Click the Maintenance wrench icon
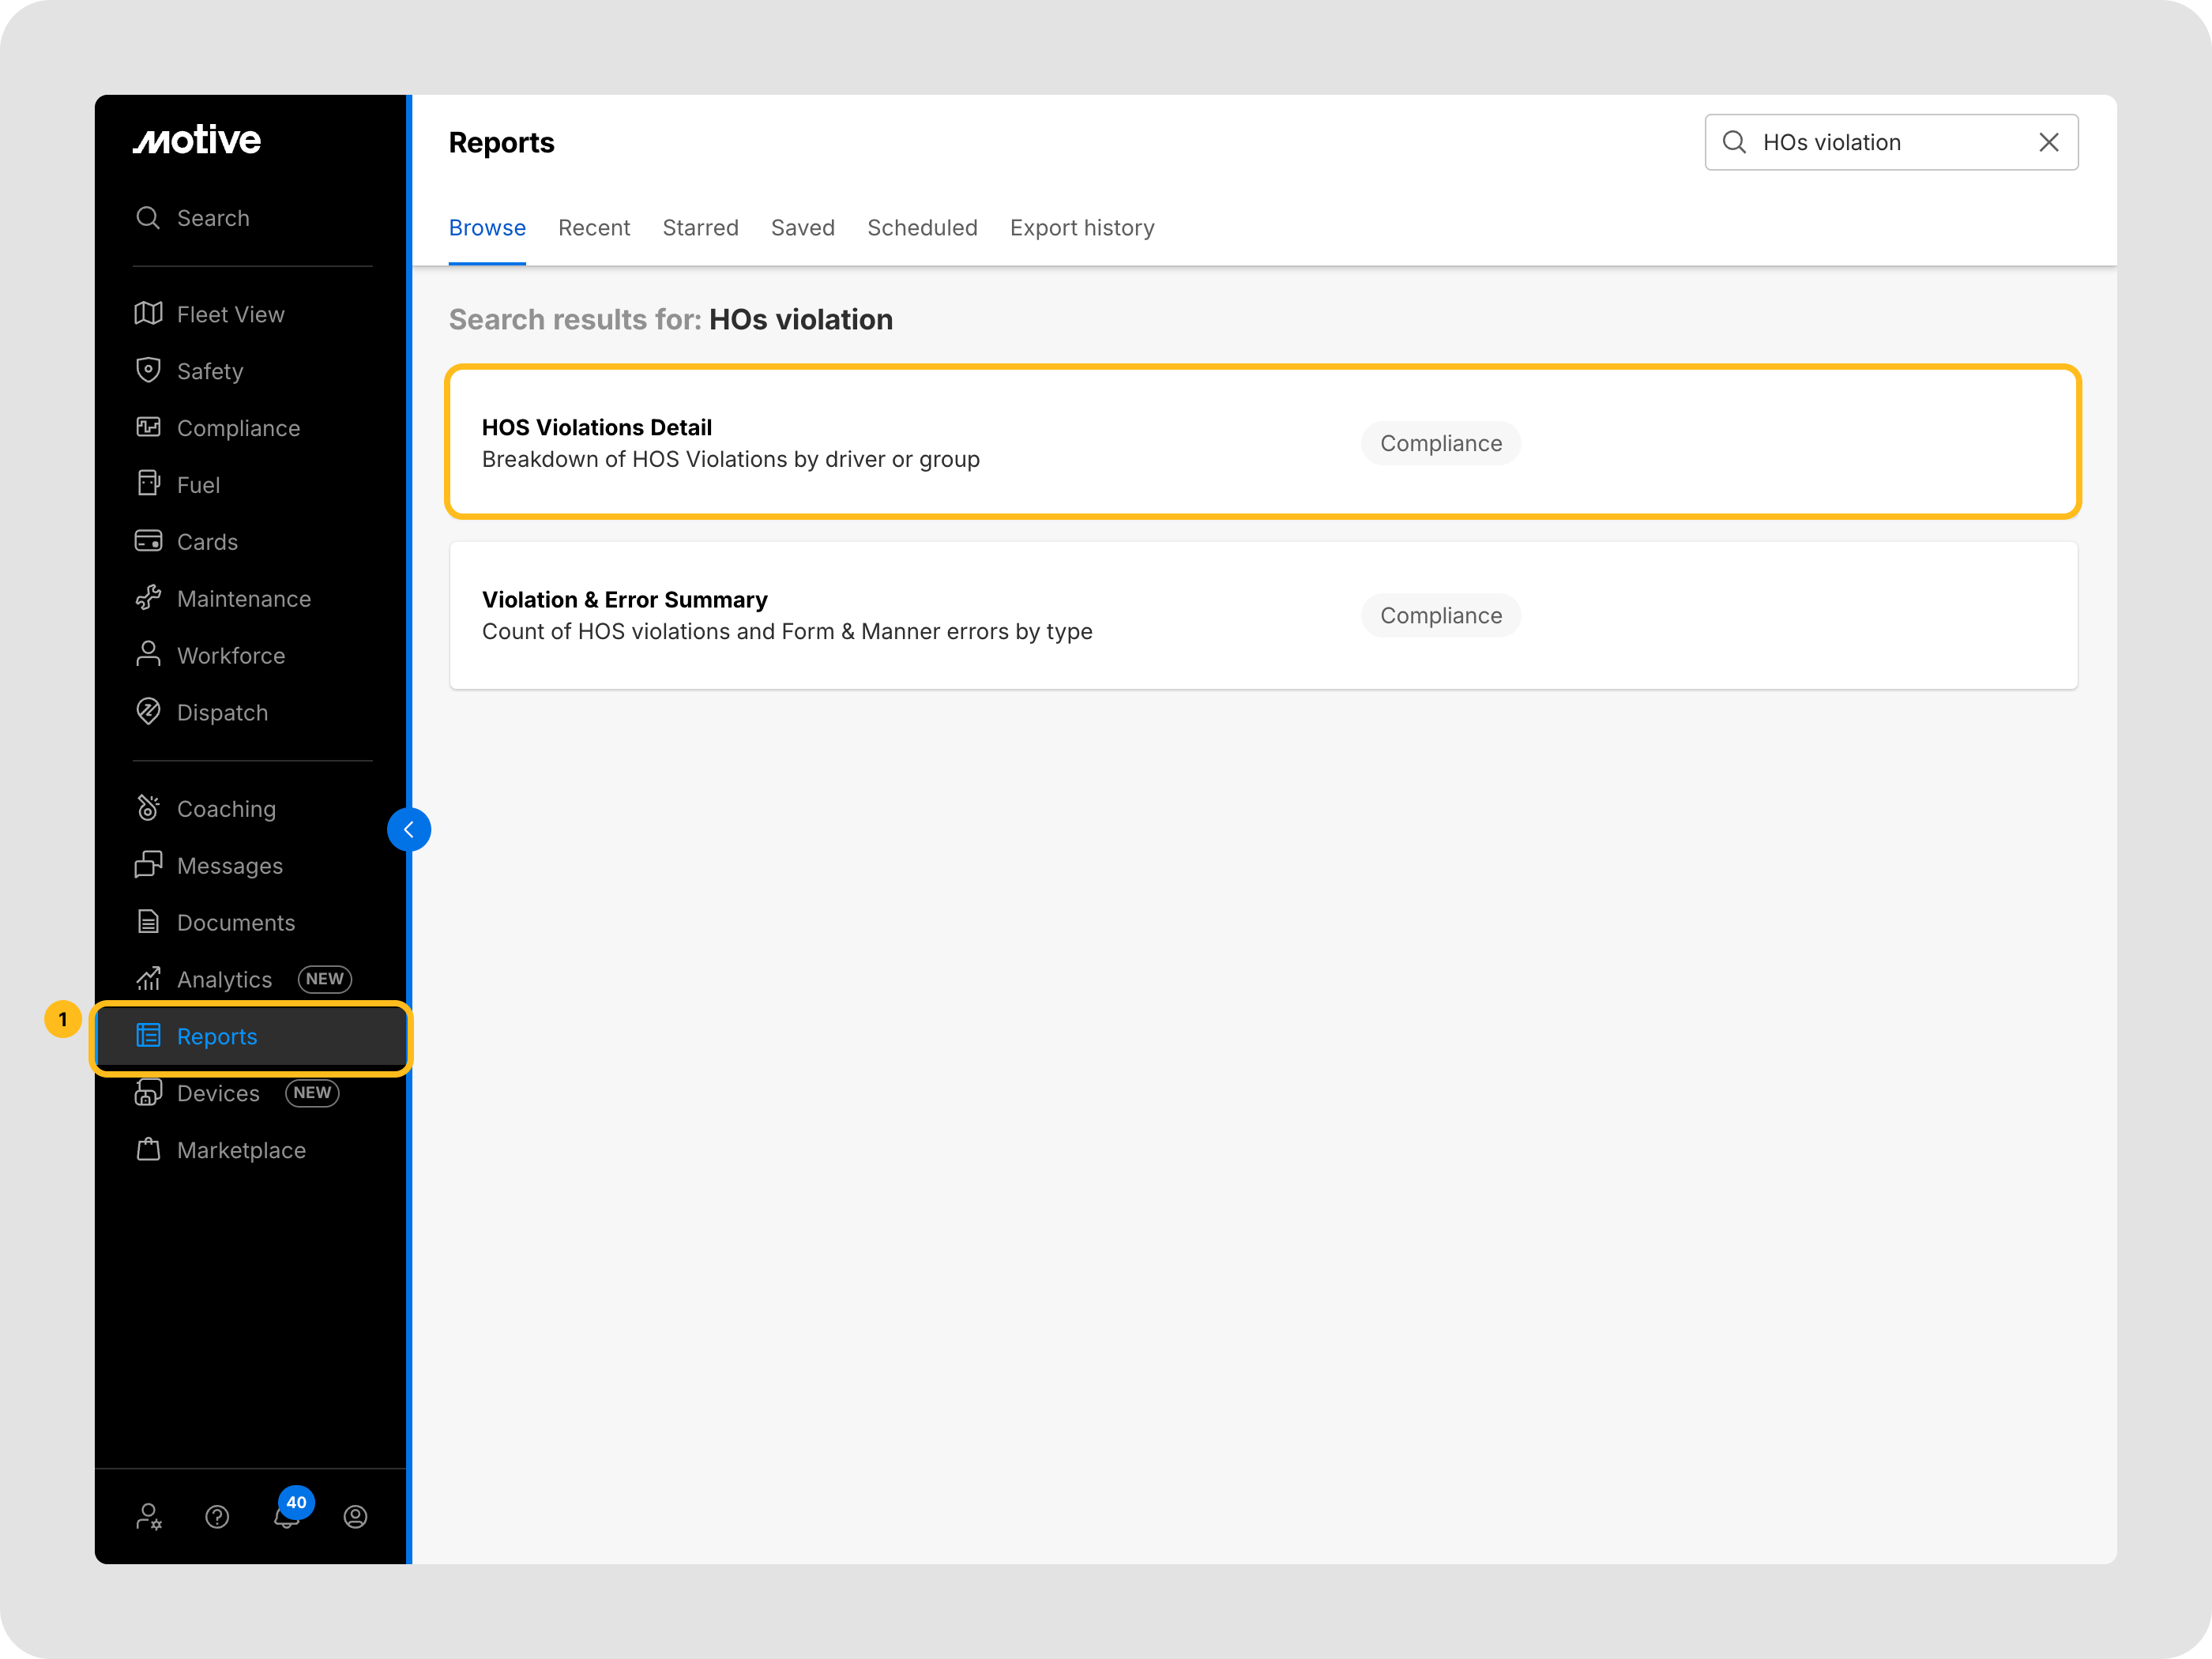The image size is (2212, 1659). coord(148,598)
